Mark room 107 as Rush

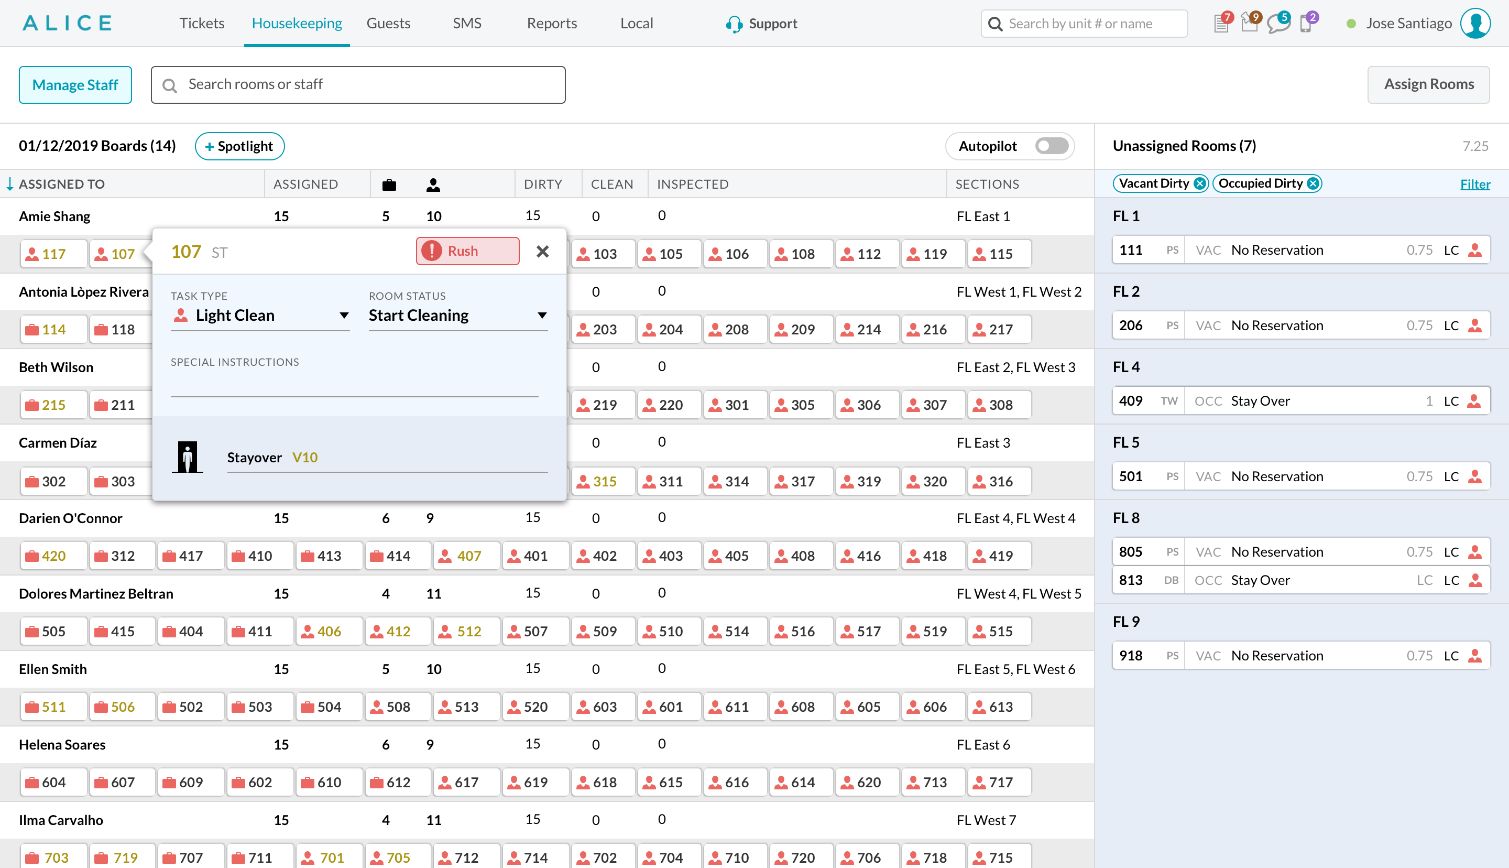[468, 251]
